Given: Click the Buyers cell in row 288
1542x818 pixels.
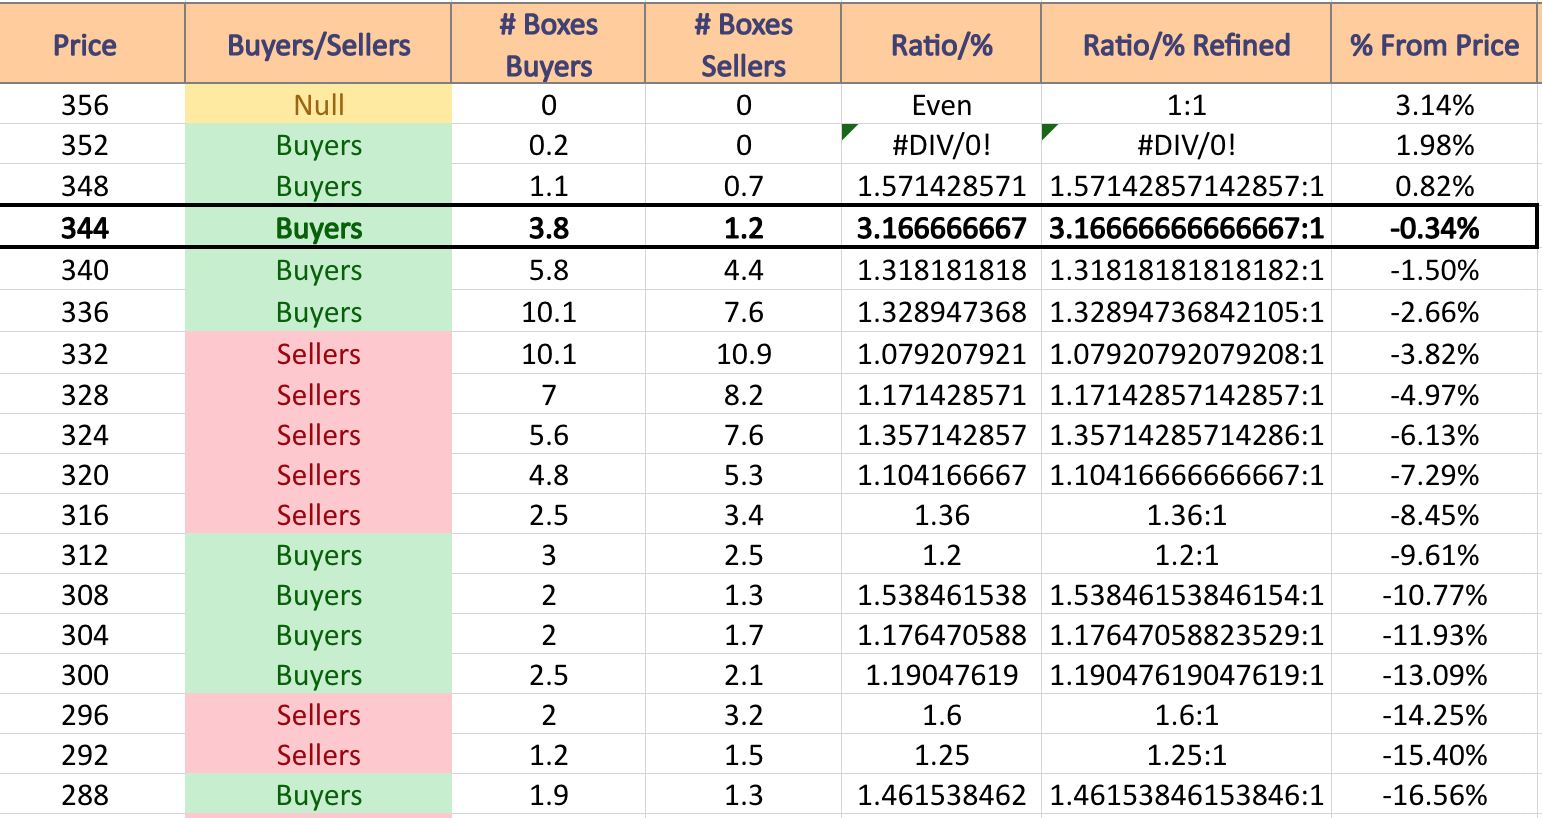Looking at the screenshot, I should [318, 795].
